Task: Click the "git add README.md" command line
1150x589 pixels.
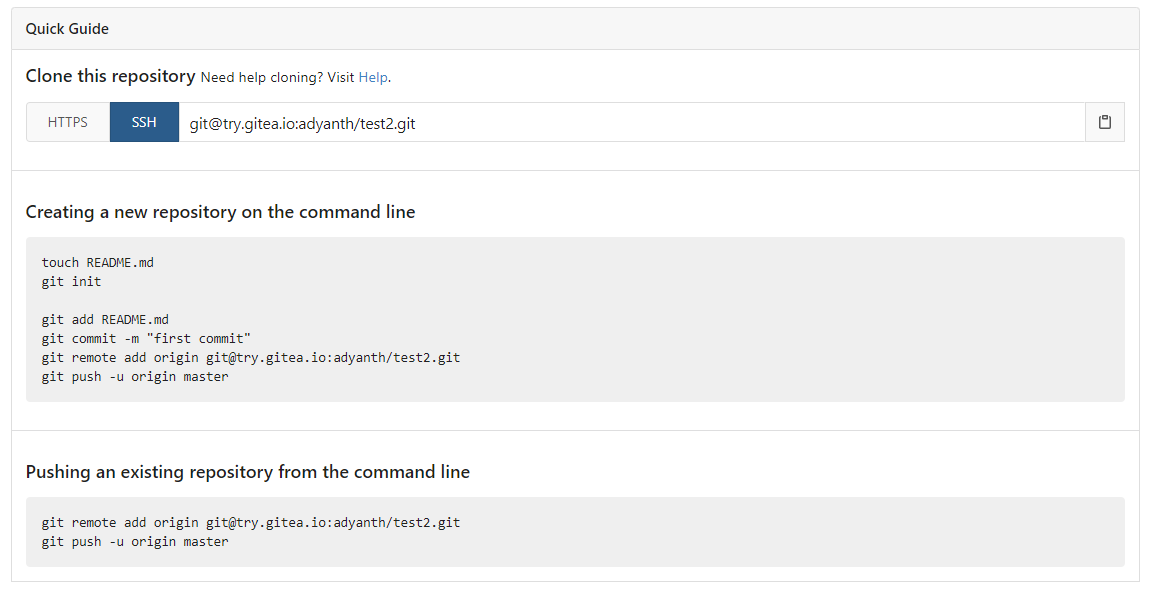Action: click(x=105, y=320)
